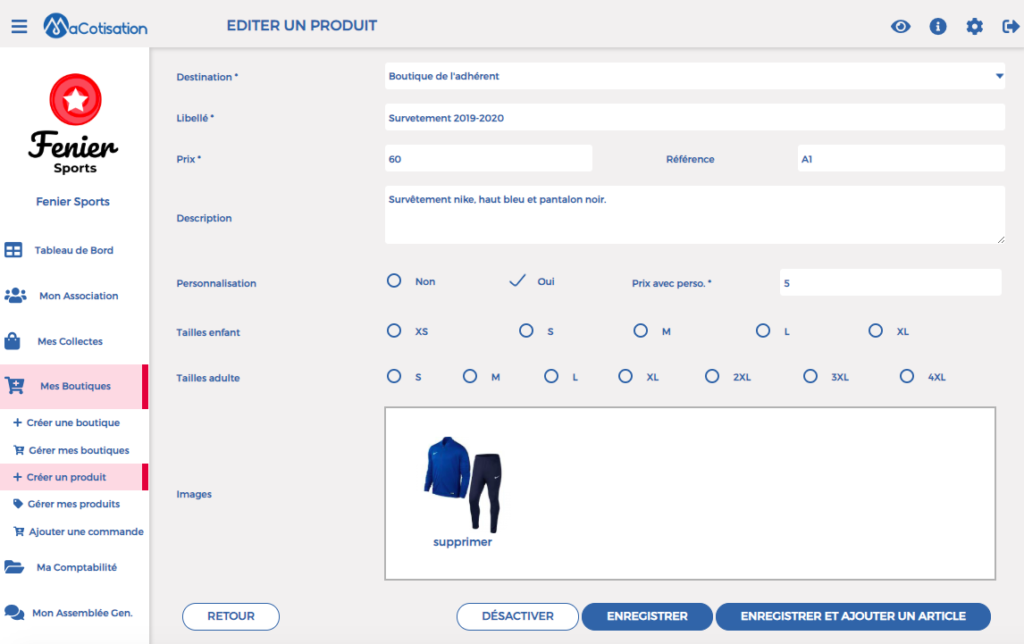Select child size XS
Screen dimensions: 1024x644
pyautogui.click(x=394, y=330)
